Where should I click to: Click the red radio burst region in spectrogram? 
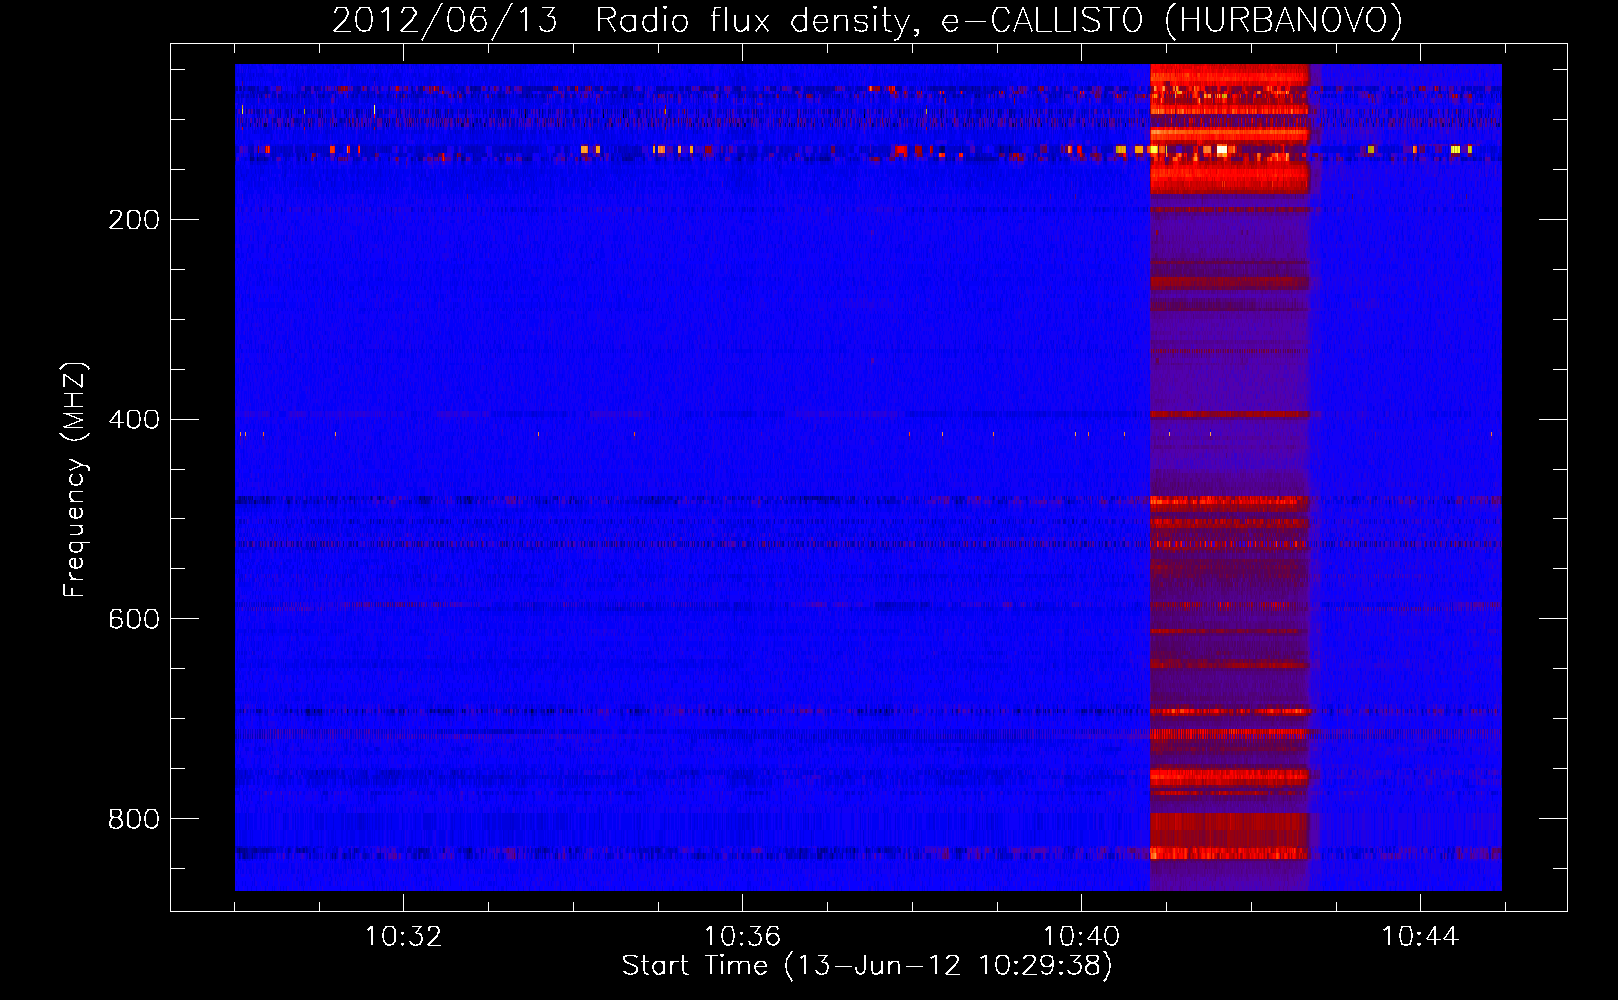[x=1229, y=477]
